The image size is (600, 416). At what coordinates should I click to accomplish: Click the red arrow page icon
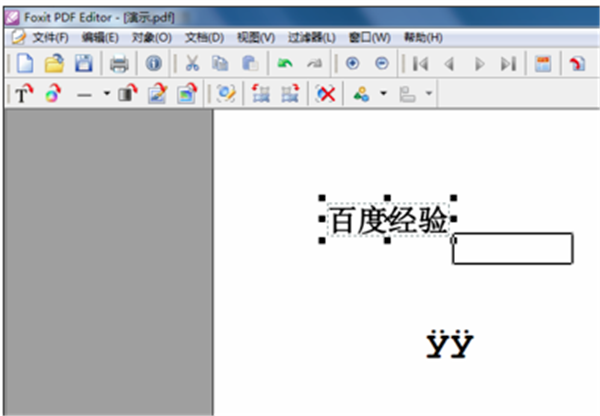(x=577, y=64)
